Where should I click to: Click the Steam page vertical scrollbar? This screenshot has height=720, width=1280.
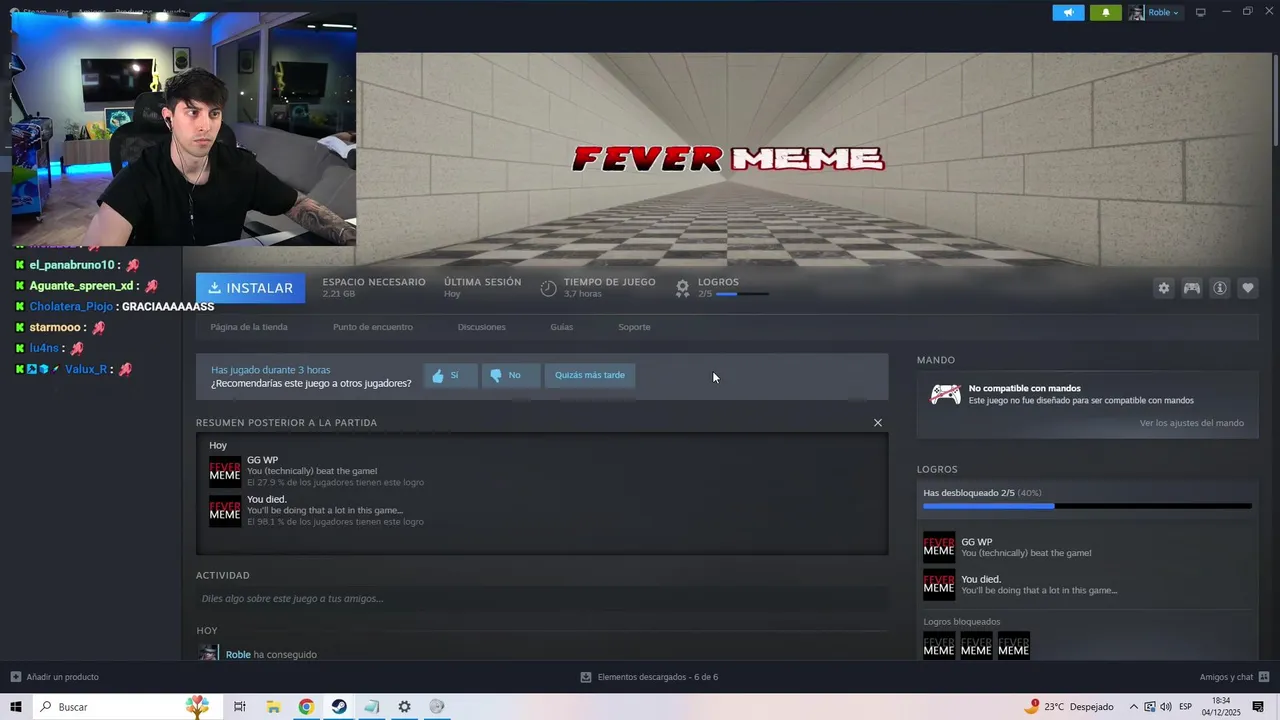point(1276,101)
